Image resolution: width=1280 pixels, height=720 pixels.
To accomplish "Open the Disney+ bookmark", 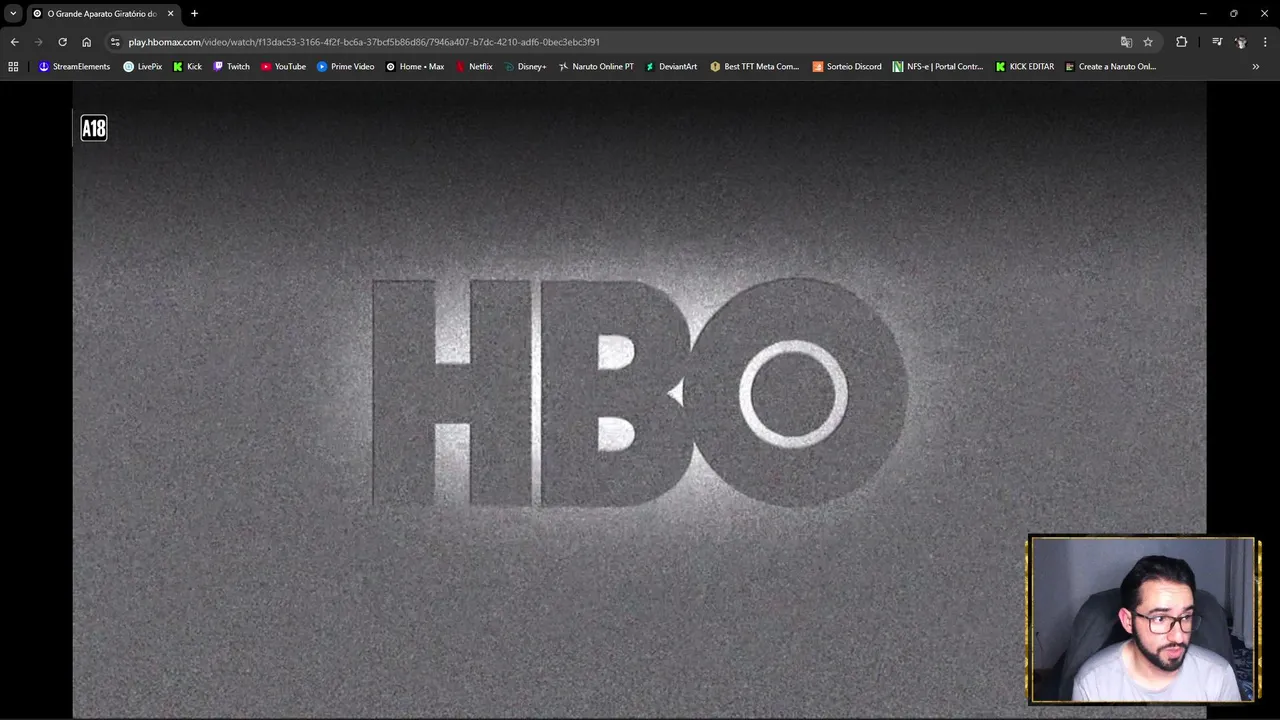I will coord(525,67).
